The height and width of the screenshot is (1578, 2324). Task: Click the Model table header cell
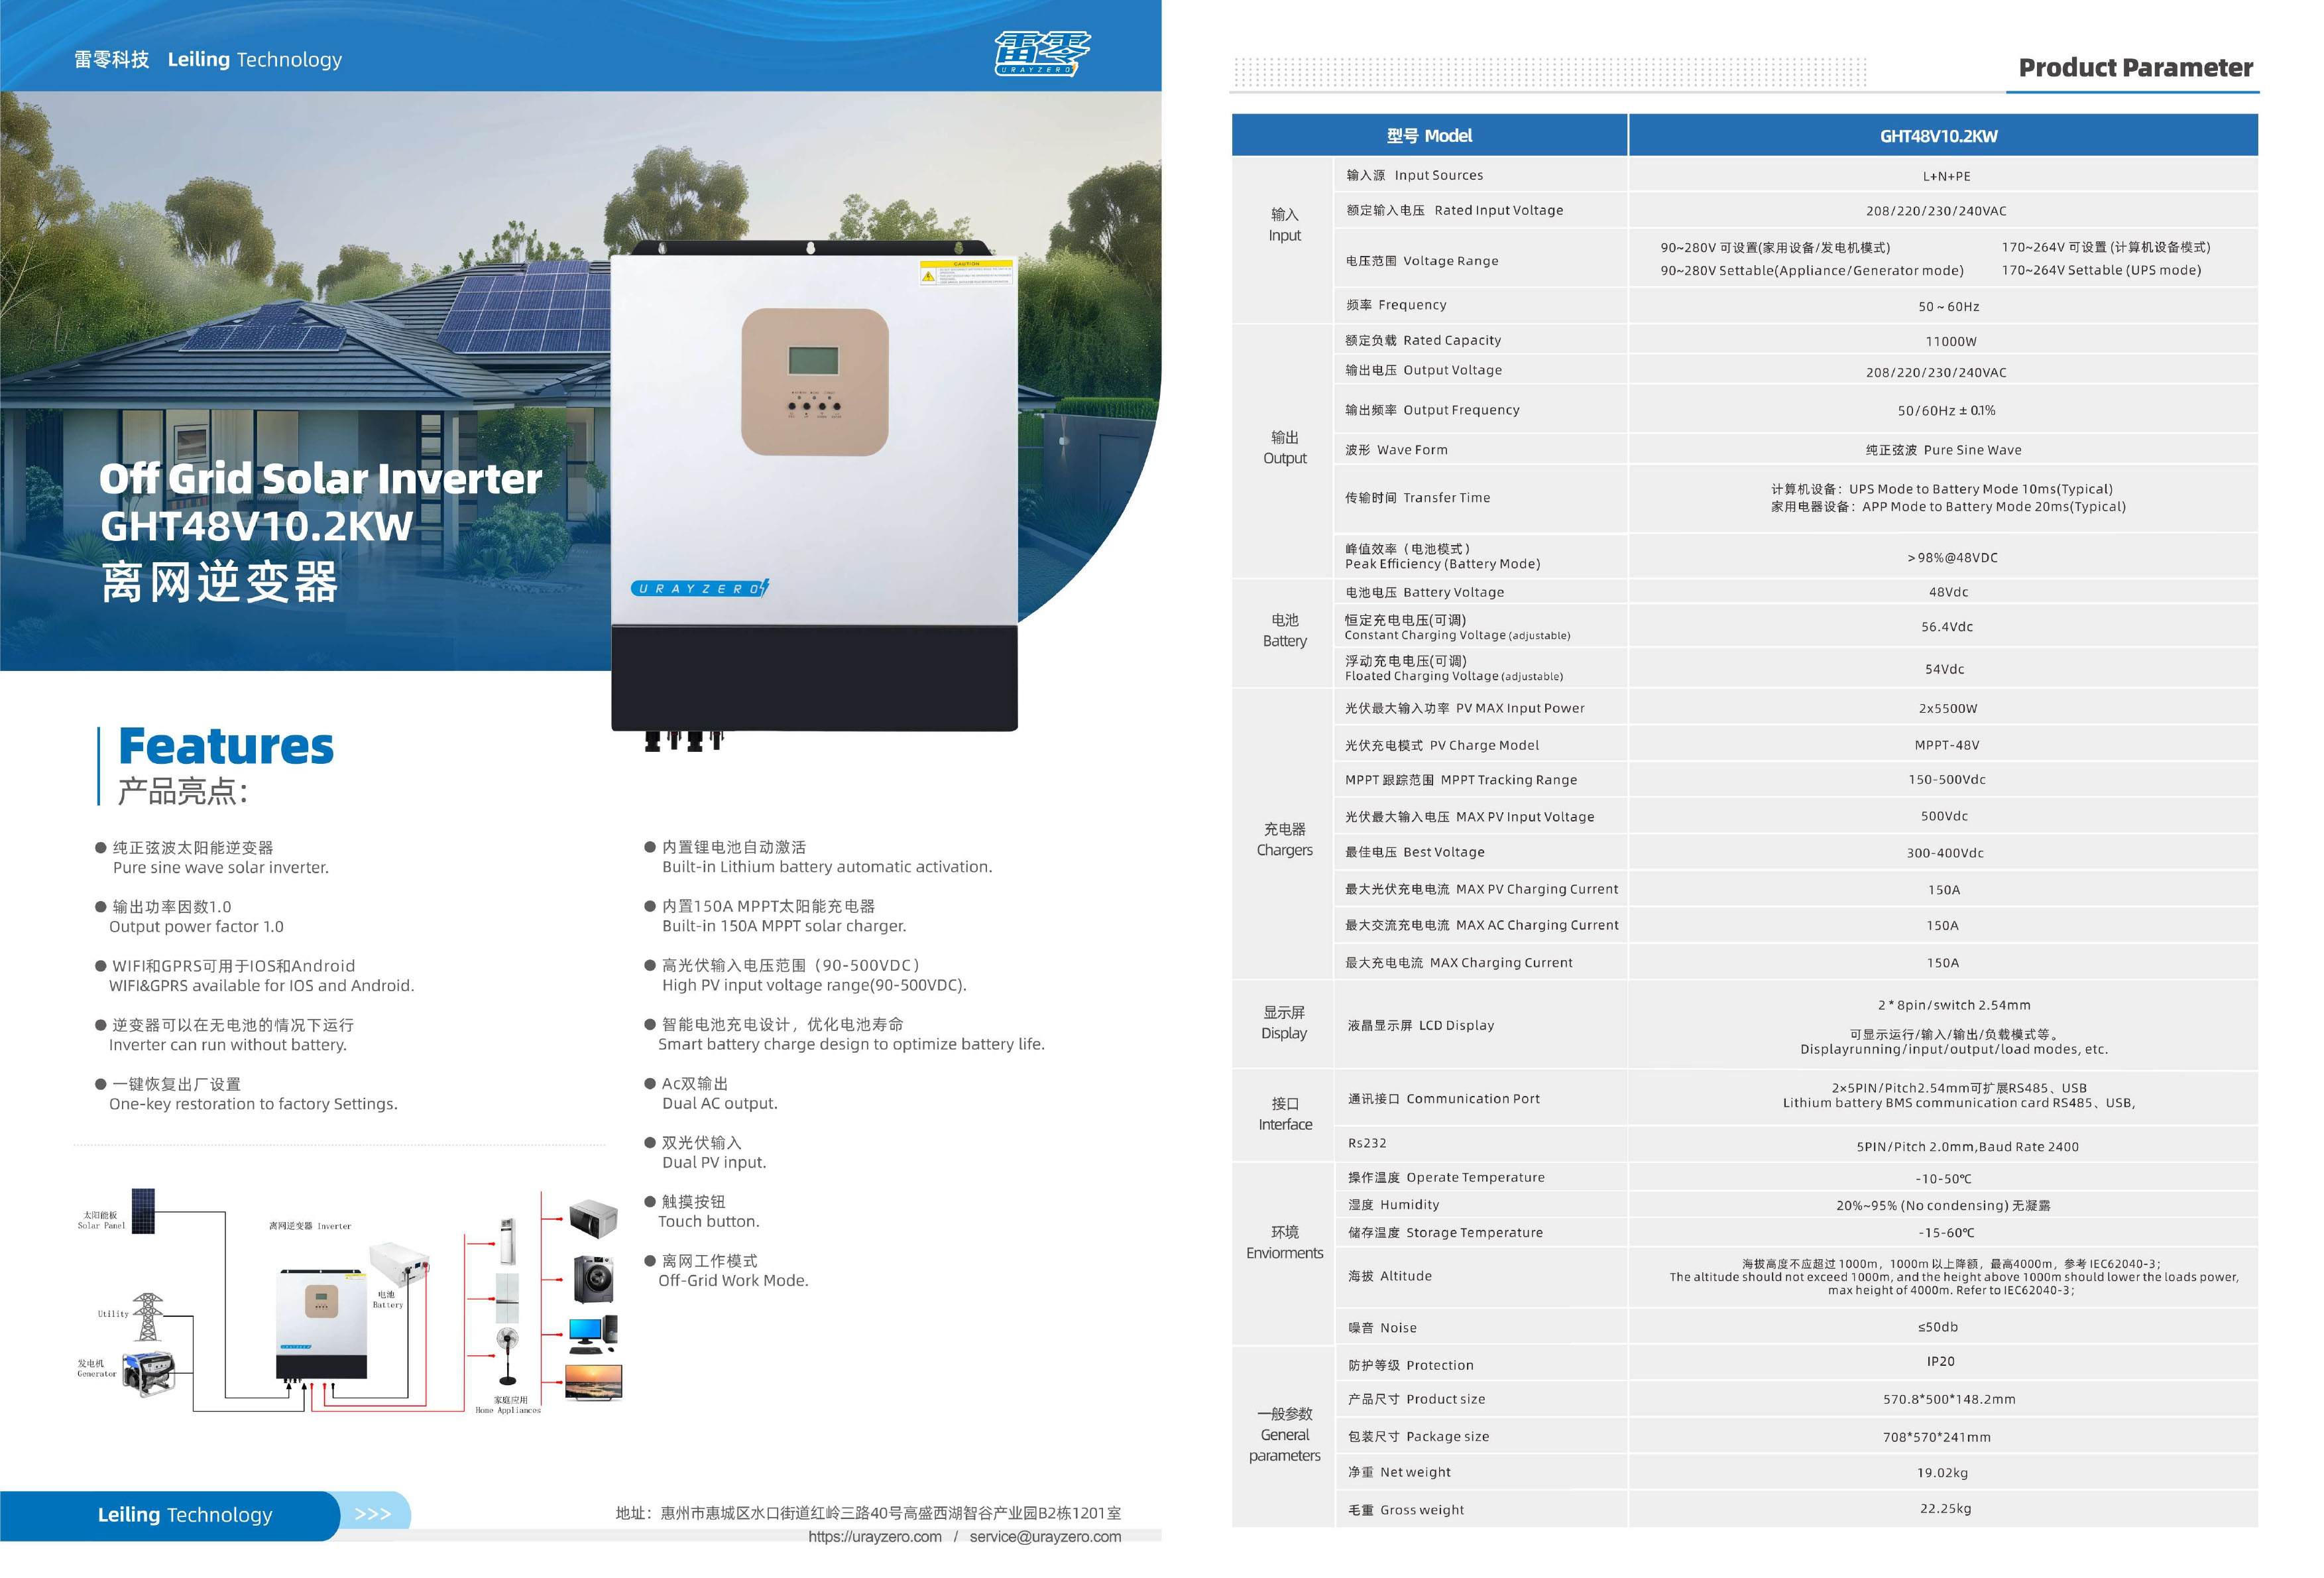click(x=1429, y=136)
